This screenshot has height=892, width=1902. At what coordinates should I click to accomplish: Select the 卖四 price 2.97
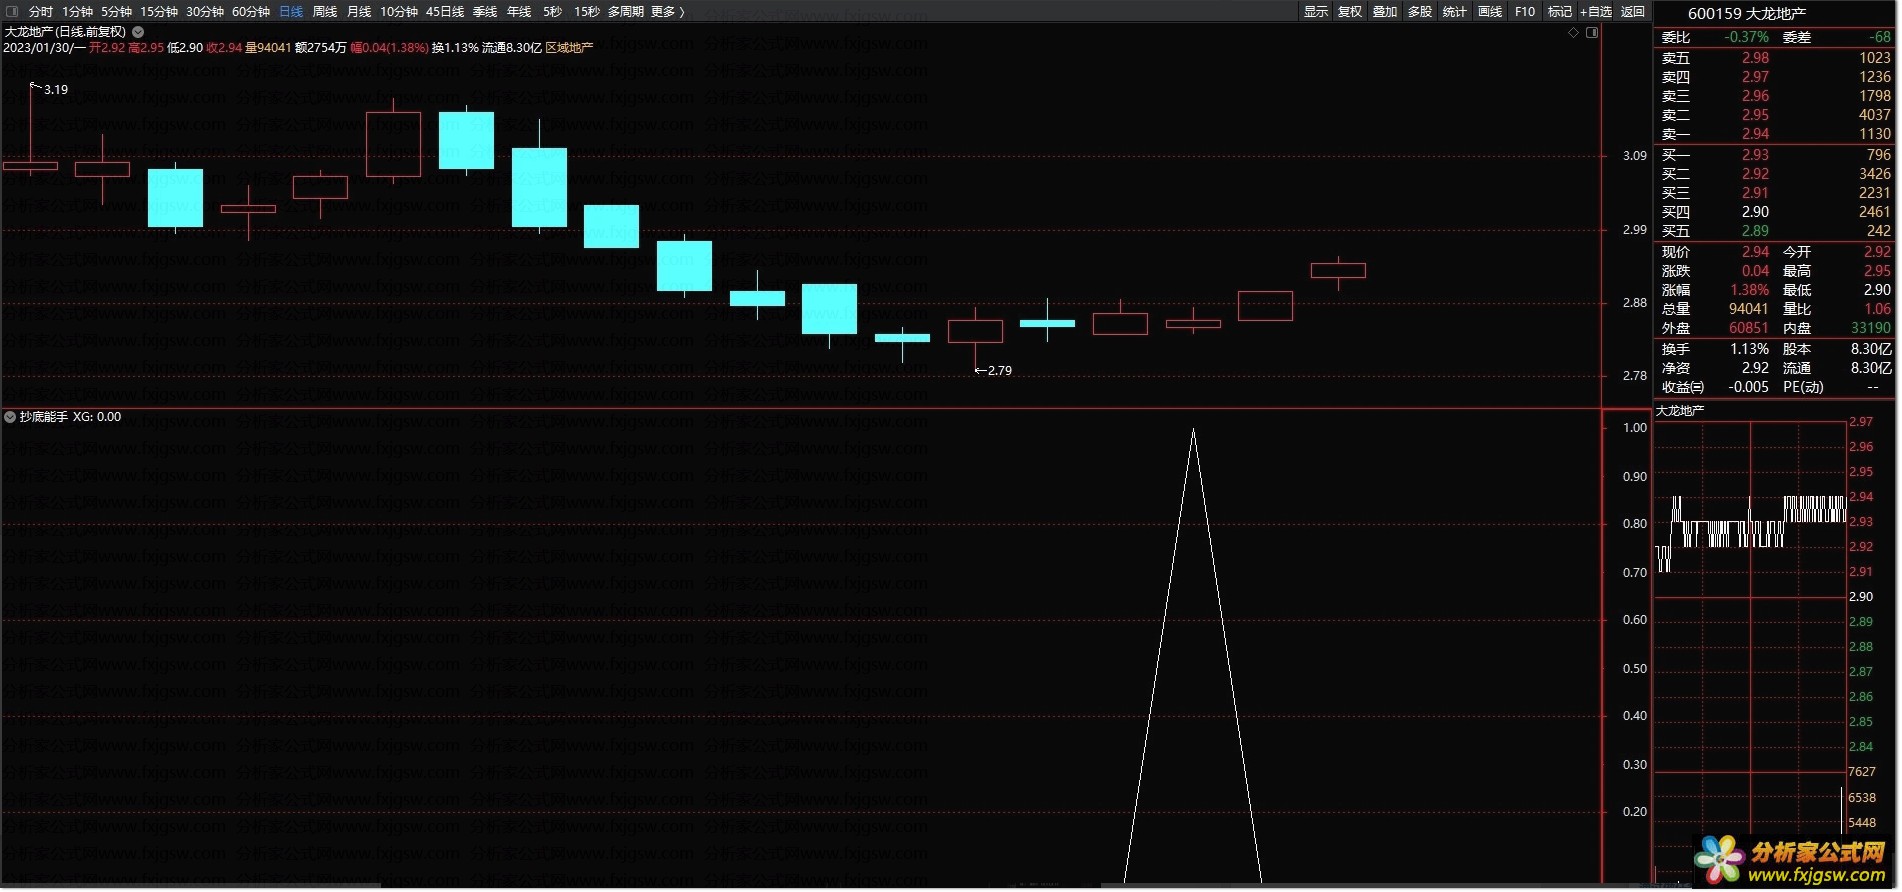tap(1755, 77)
